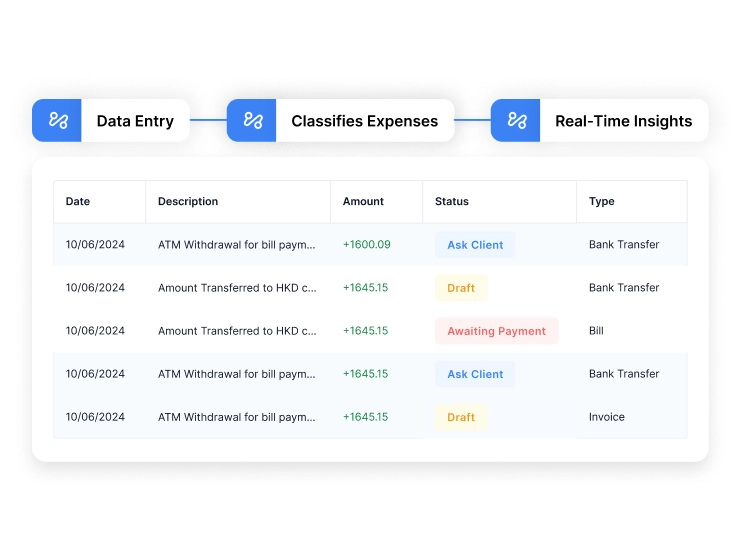Open description in the Awaiting Payment row
The image size is (740, 560).
[237, 331]
